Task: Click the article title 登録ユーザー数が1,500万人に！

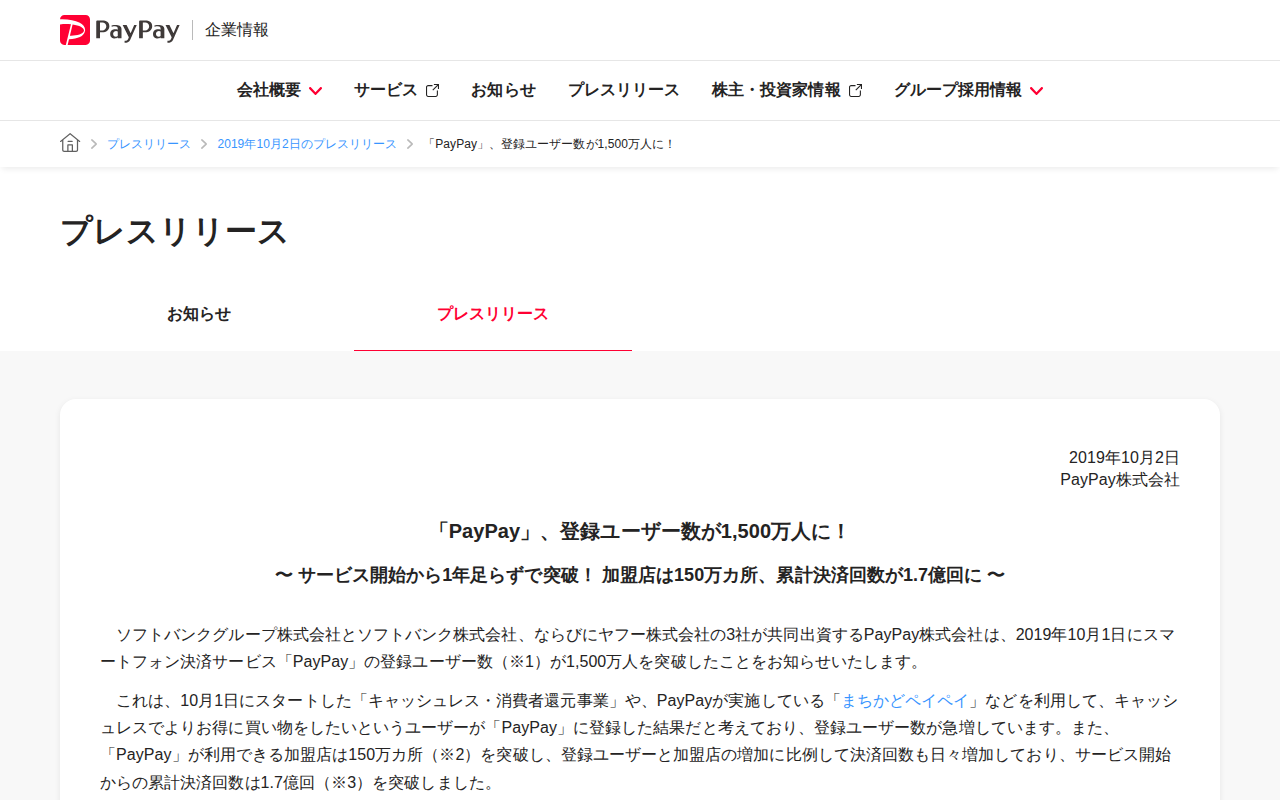Action: click(x=640, y=532)
